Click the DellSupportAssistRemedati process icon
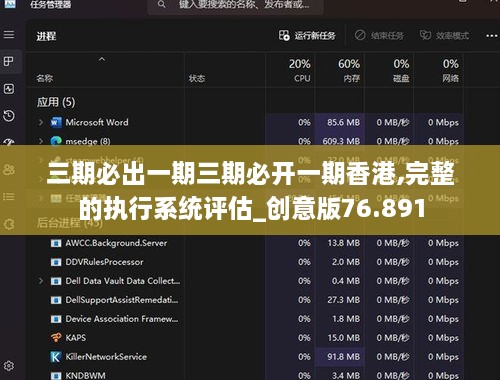This screenshot has height=380, width=500. (56, 300)
